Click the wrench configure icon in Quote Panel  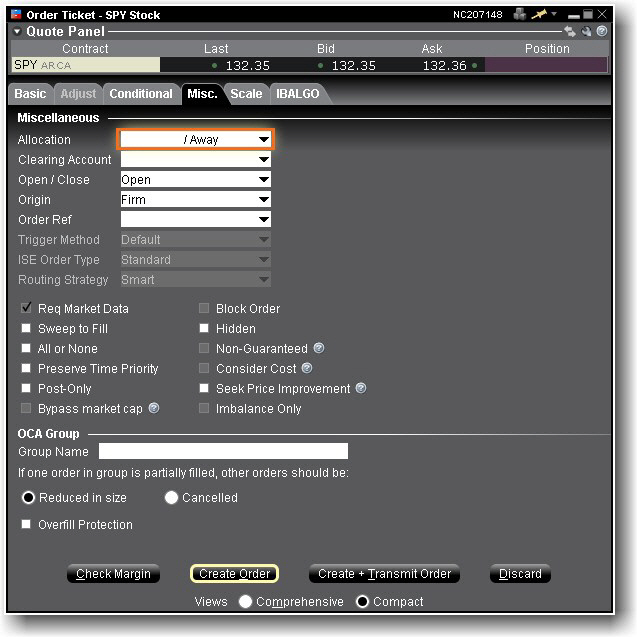point(586,31)
